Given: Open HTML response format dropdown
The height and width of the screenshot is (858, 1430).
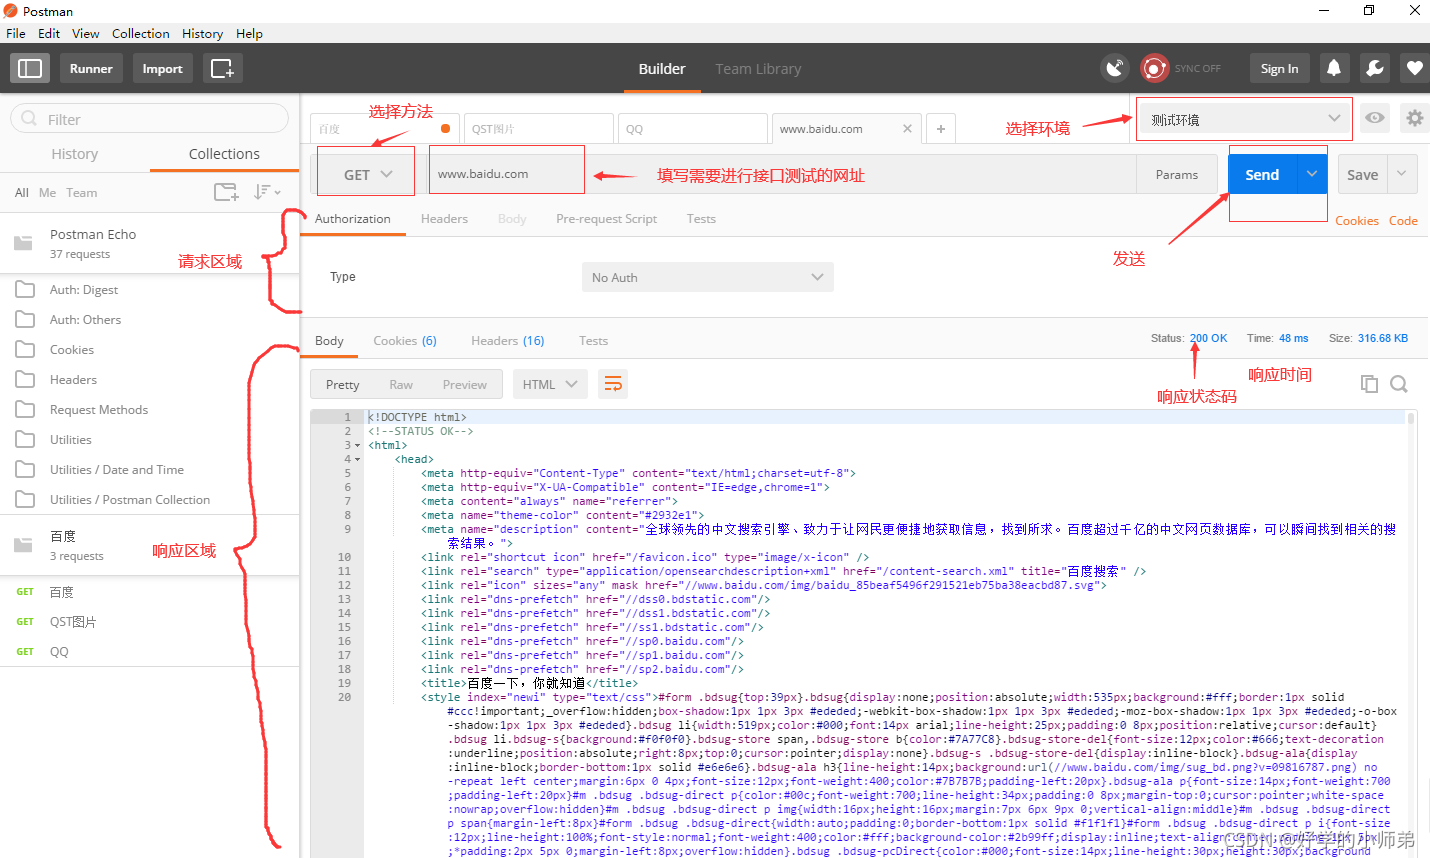Looking at the screenshot, I should click(550, 384).
